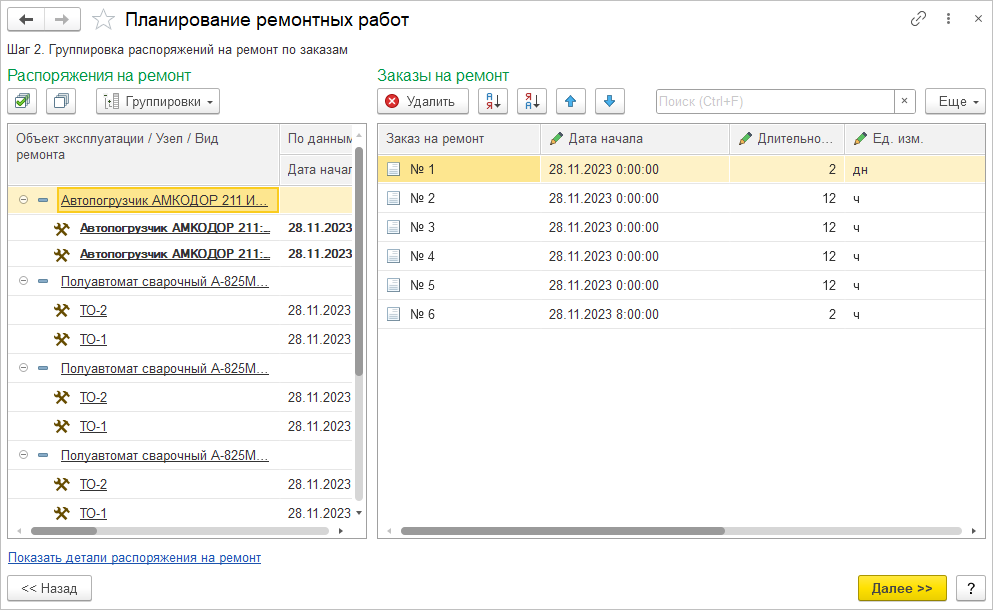Select second bold Автопогрузчик АМКОДОР 211 repair row
The image size is (993, 610).
point(175,254)
